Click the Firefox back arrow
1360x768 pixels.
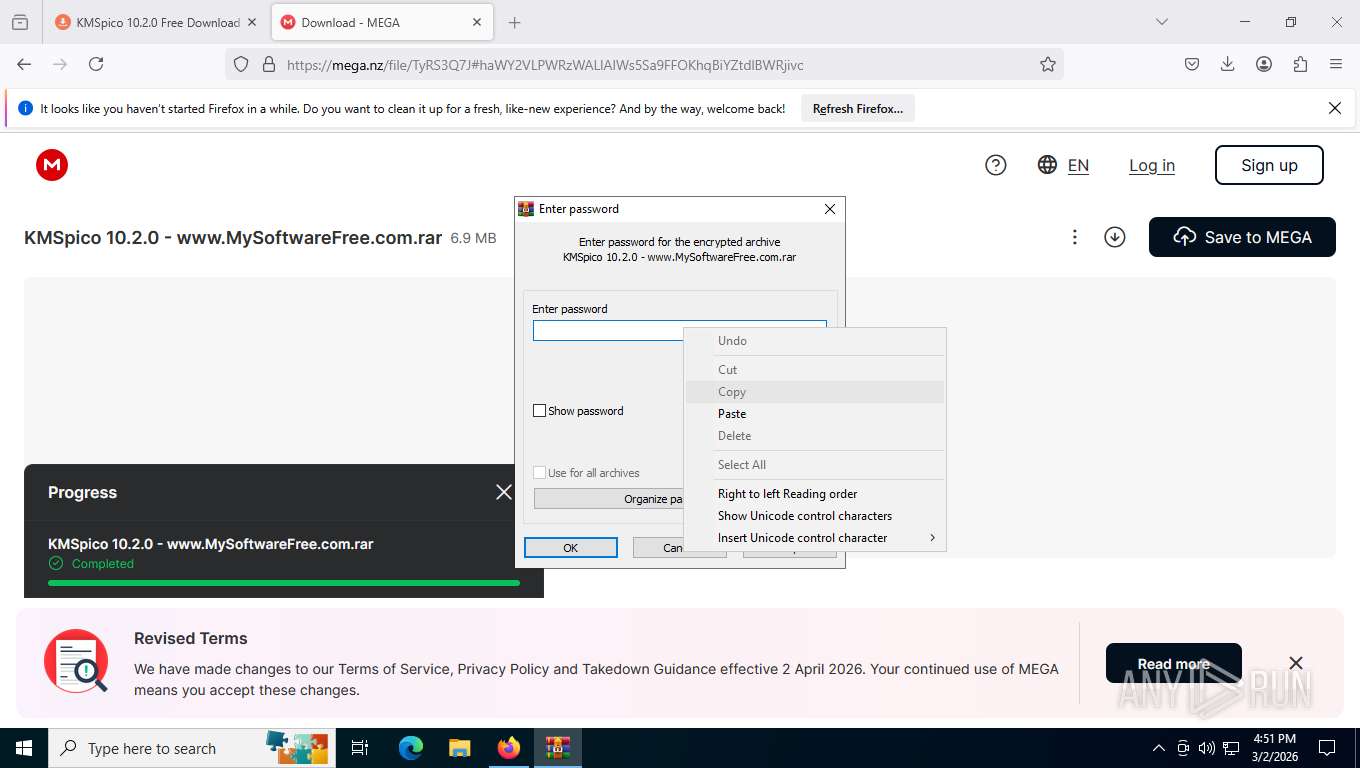point(24,64)
